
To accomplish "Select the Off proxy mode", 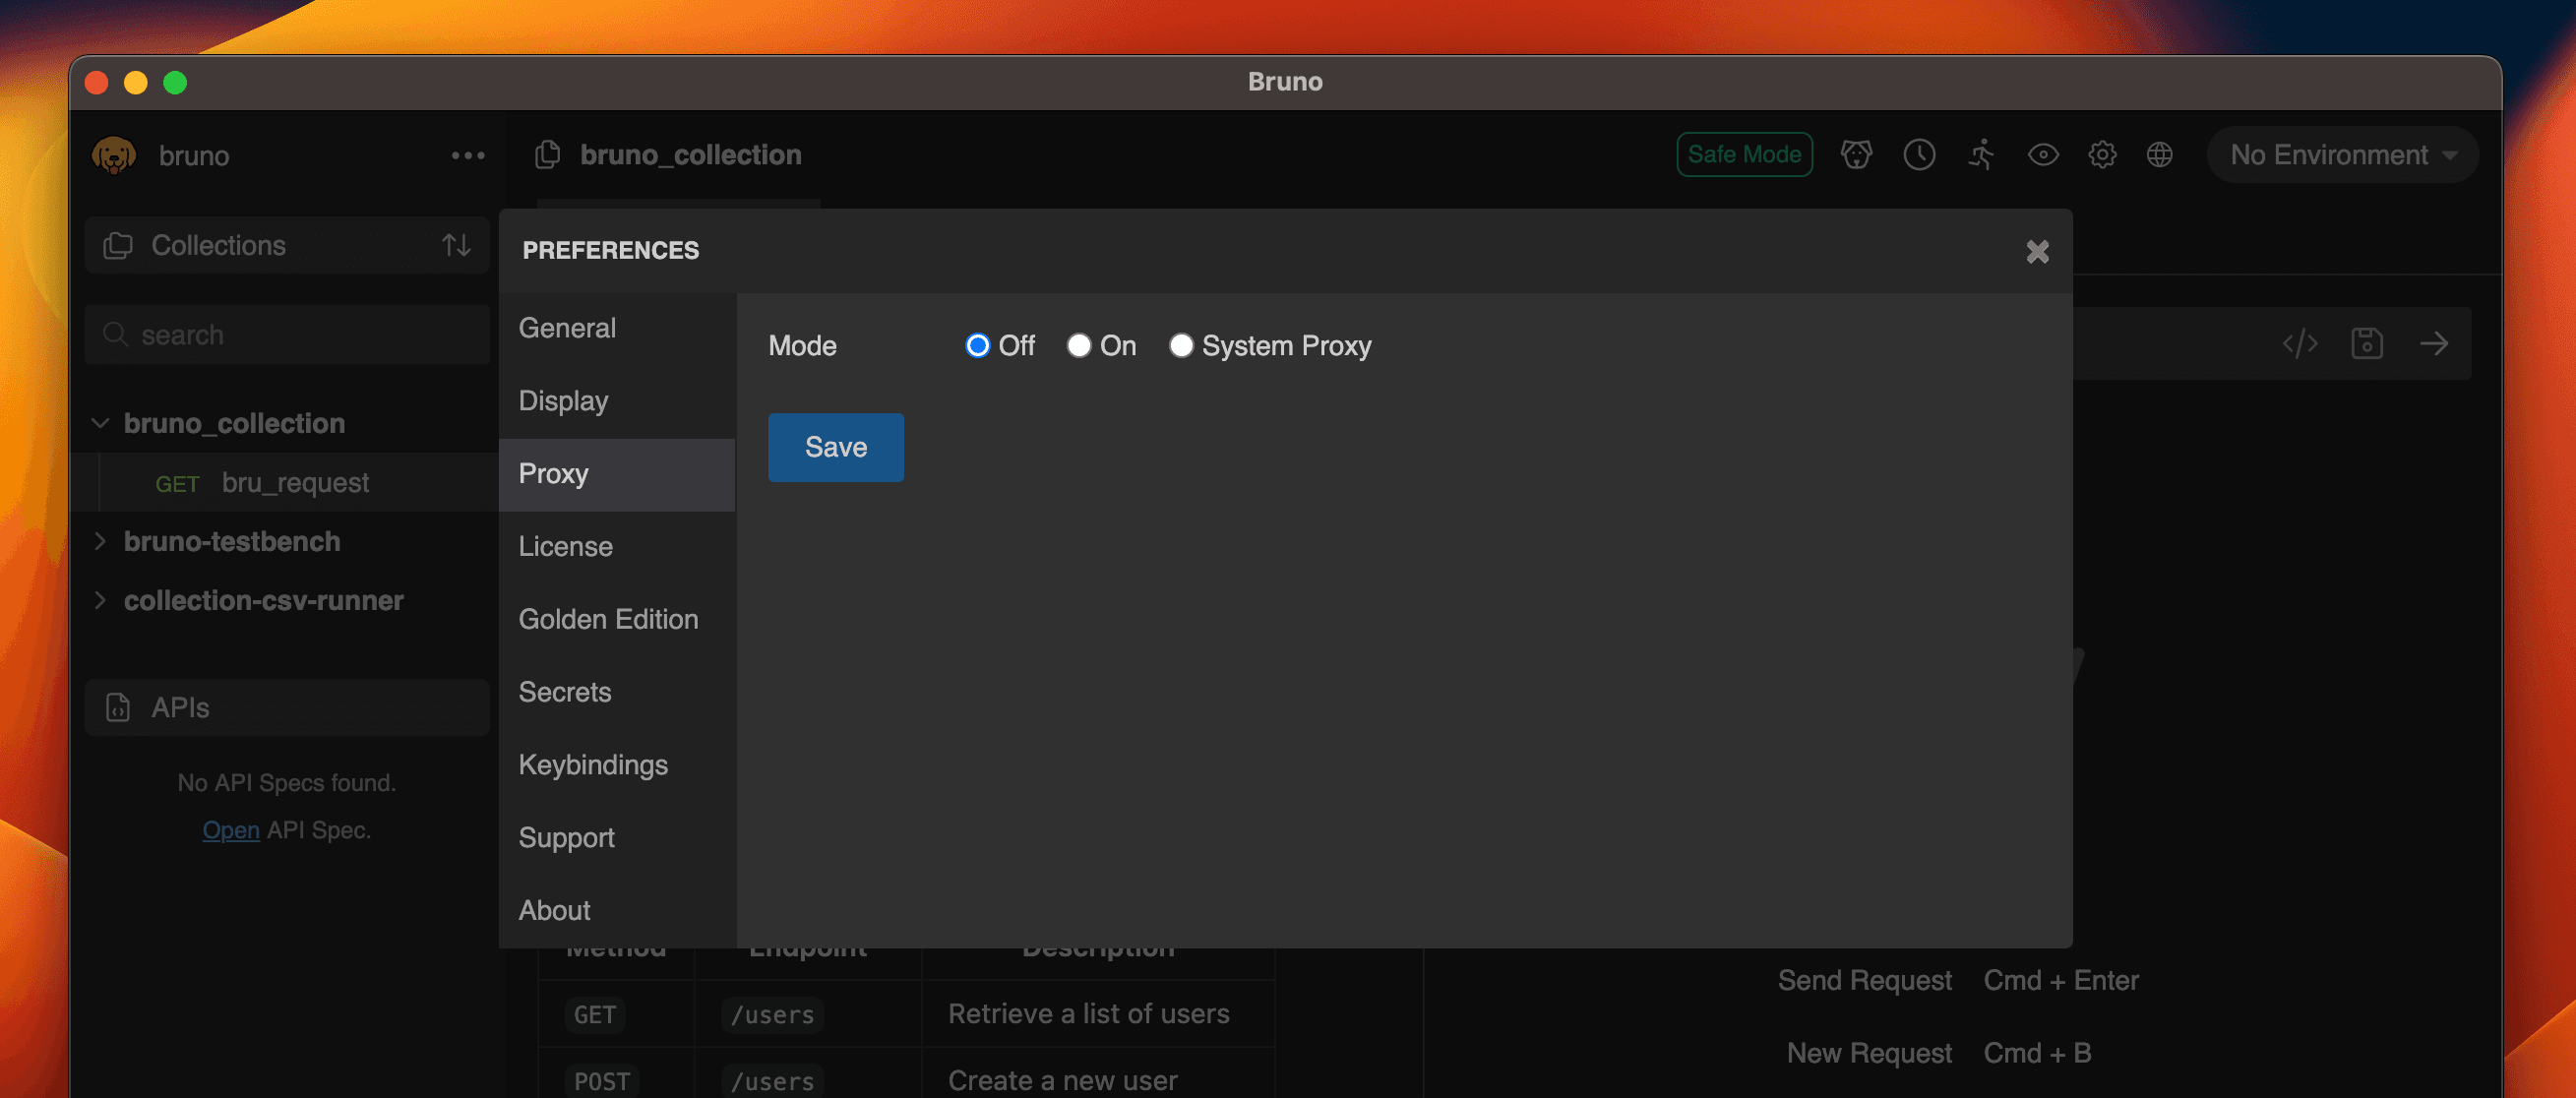I will click(977, 345).
